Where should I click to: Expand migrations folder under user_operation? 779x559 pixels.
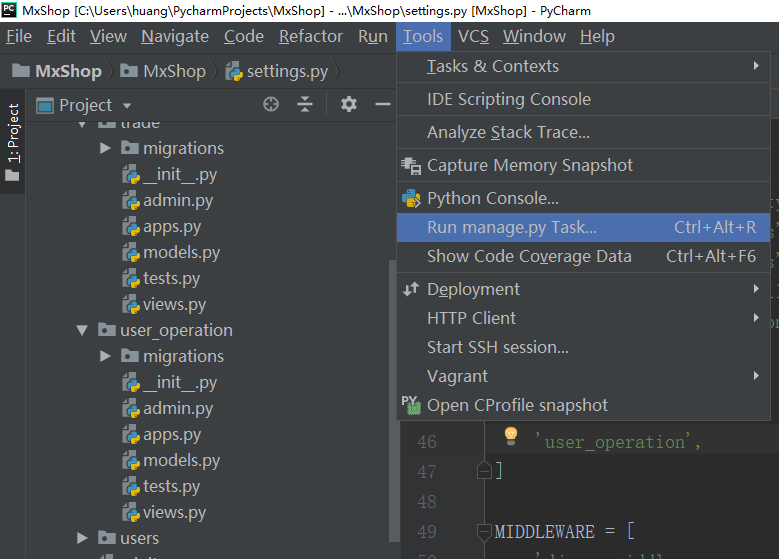point(105,356)
